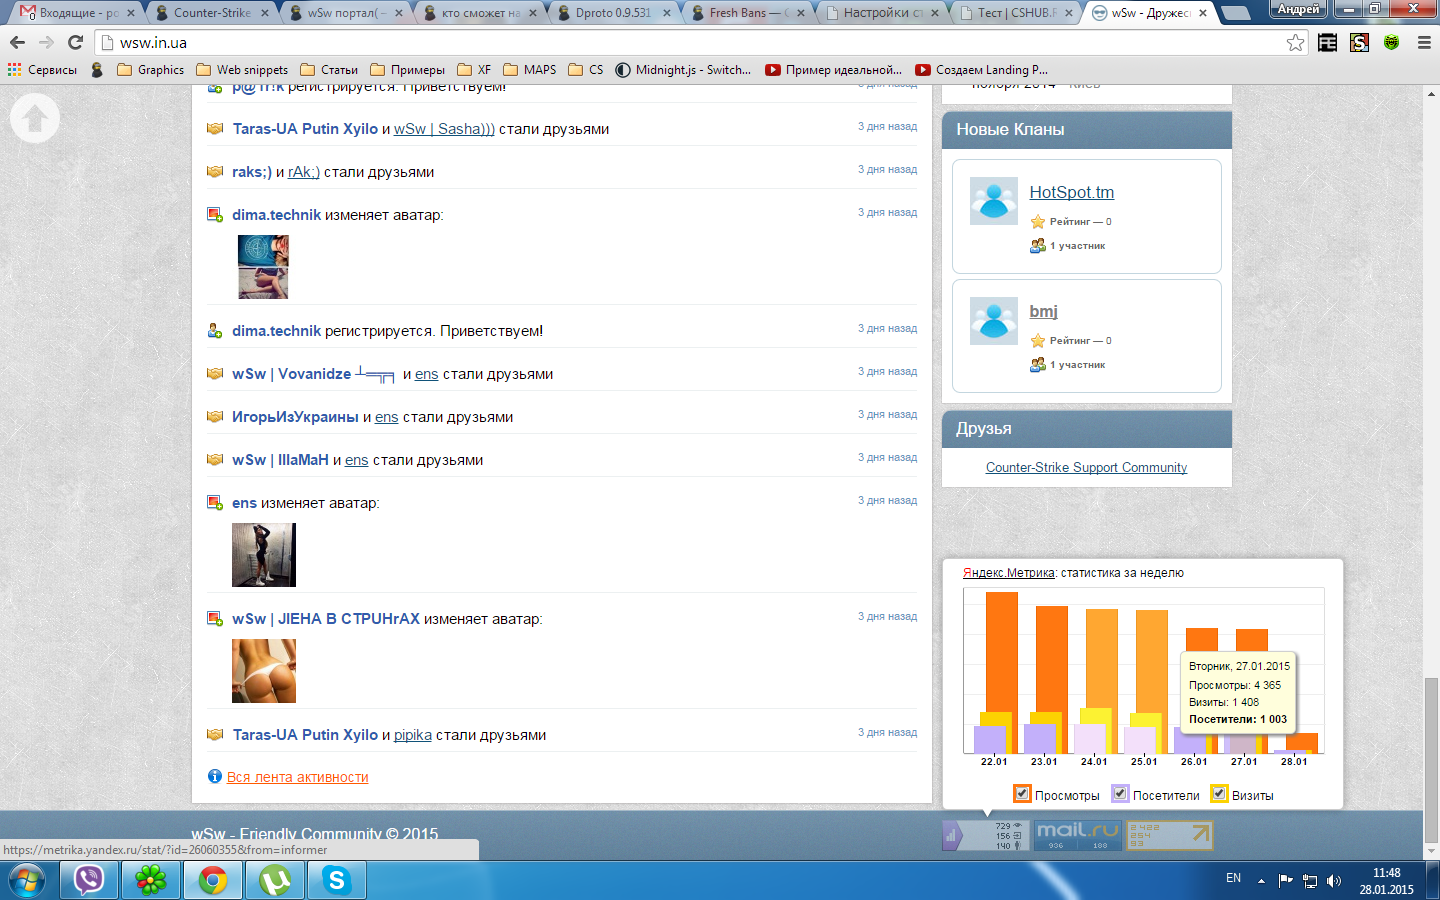Open Создаем Landing P... YouTube bookmark
Viewport: 1440px width, 900px height.
[x=982, y=70]
